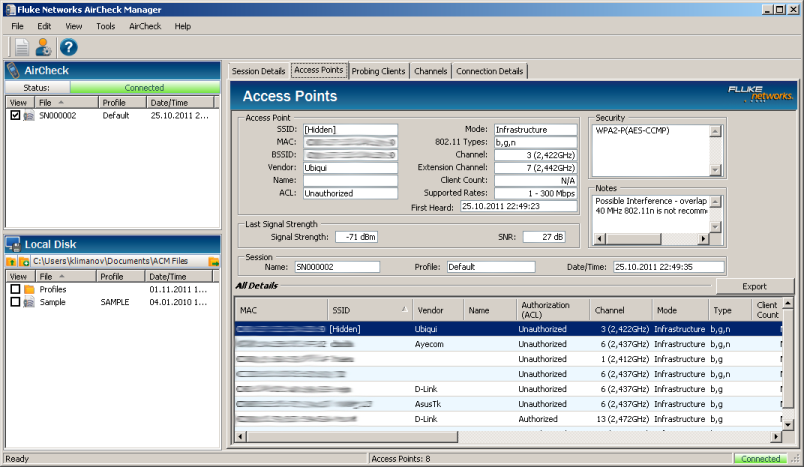Sort details table by Vendor column
The image size is (804, 467).
(438, 310)
